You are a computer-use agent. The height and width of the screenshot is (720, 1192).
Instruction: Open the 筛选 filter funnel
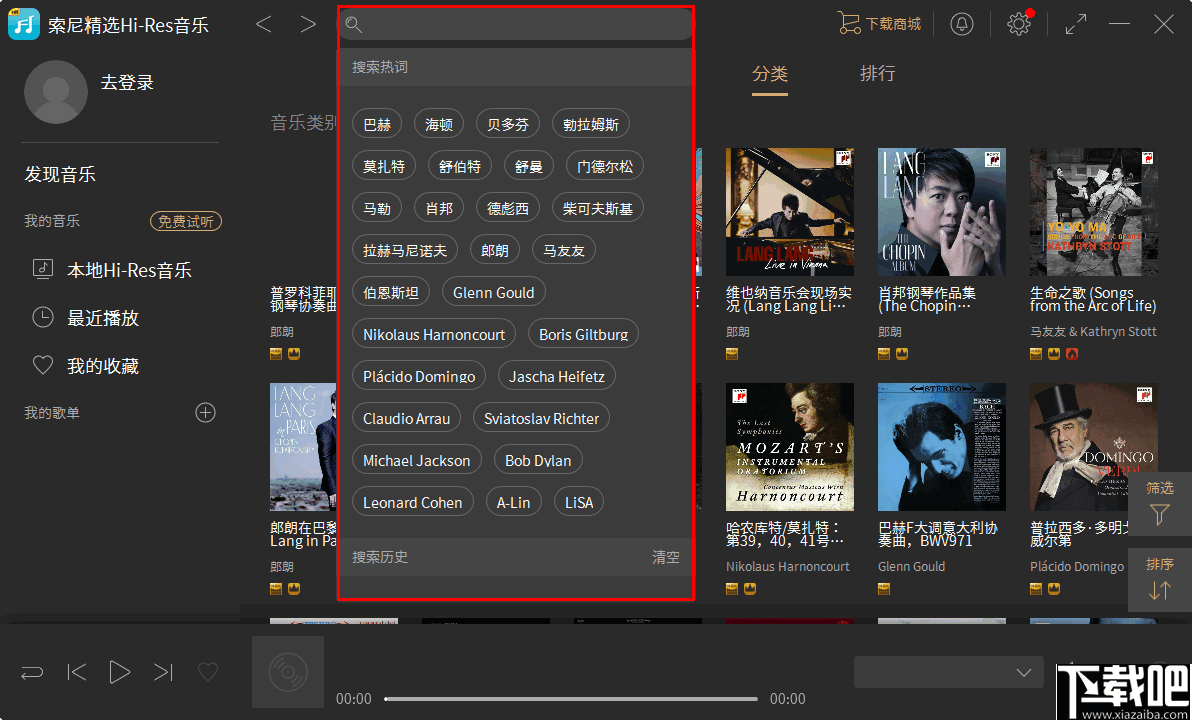tap(1159, 503)
